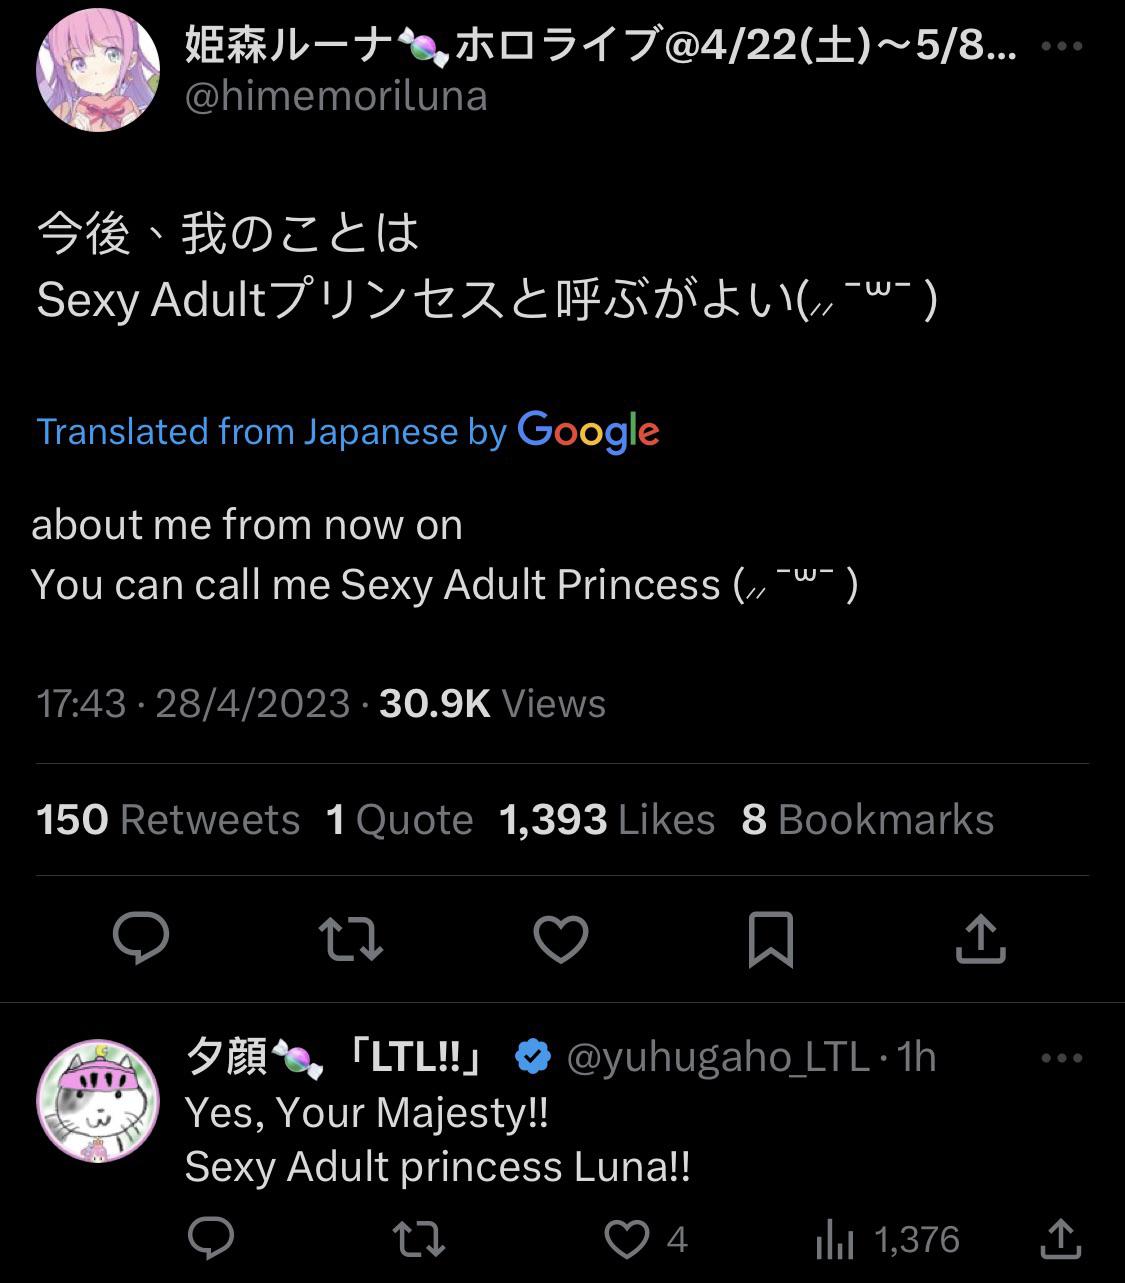The width and height of the screenshot is (1125, 1283).
Task: Open the @himemoriluna handle
Action: point(337,97)
